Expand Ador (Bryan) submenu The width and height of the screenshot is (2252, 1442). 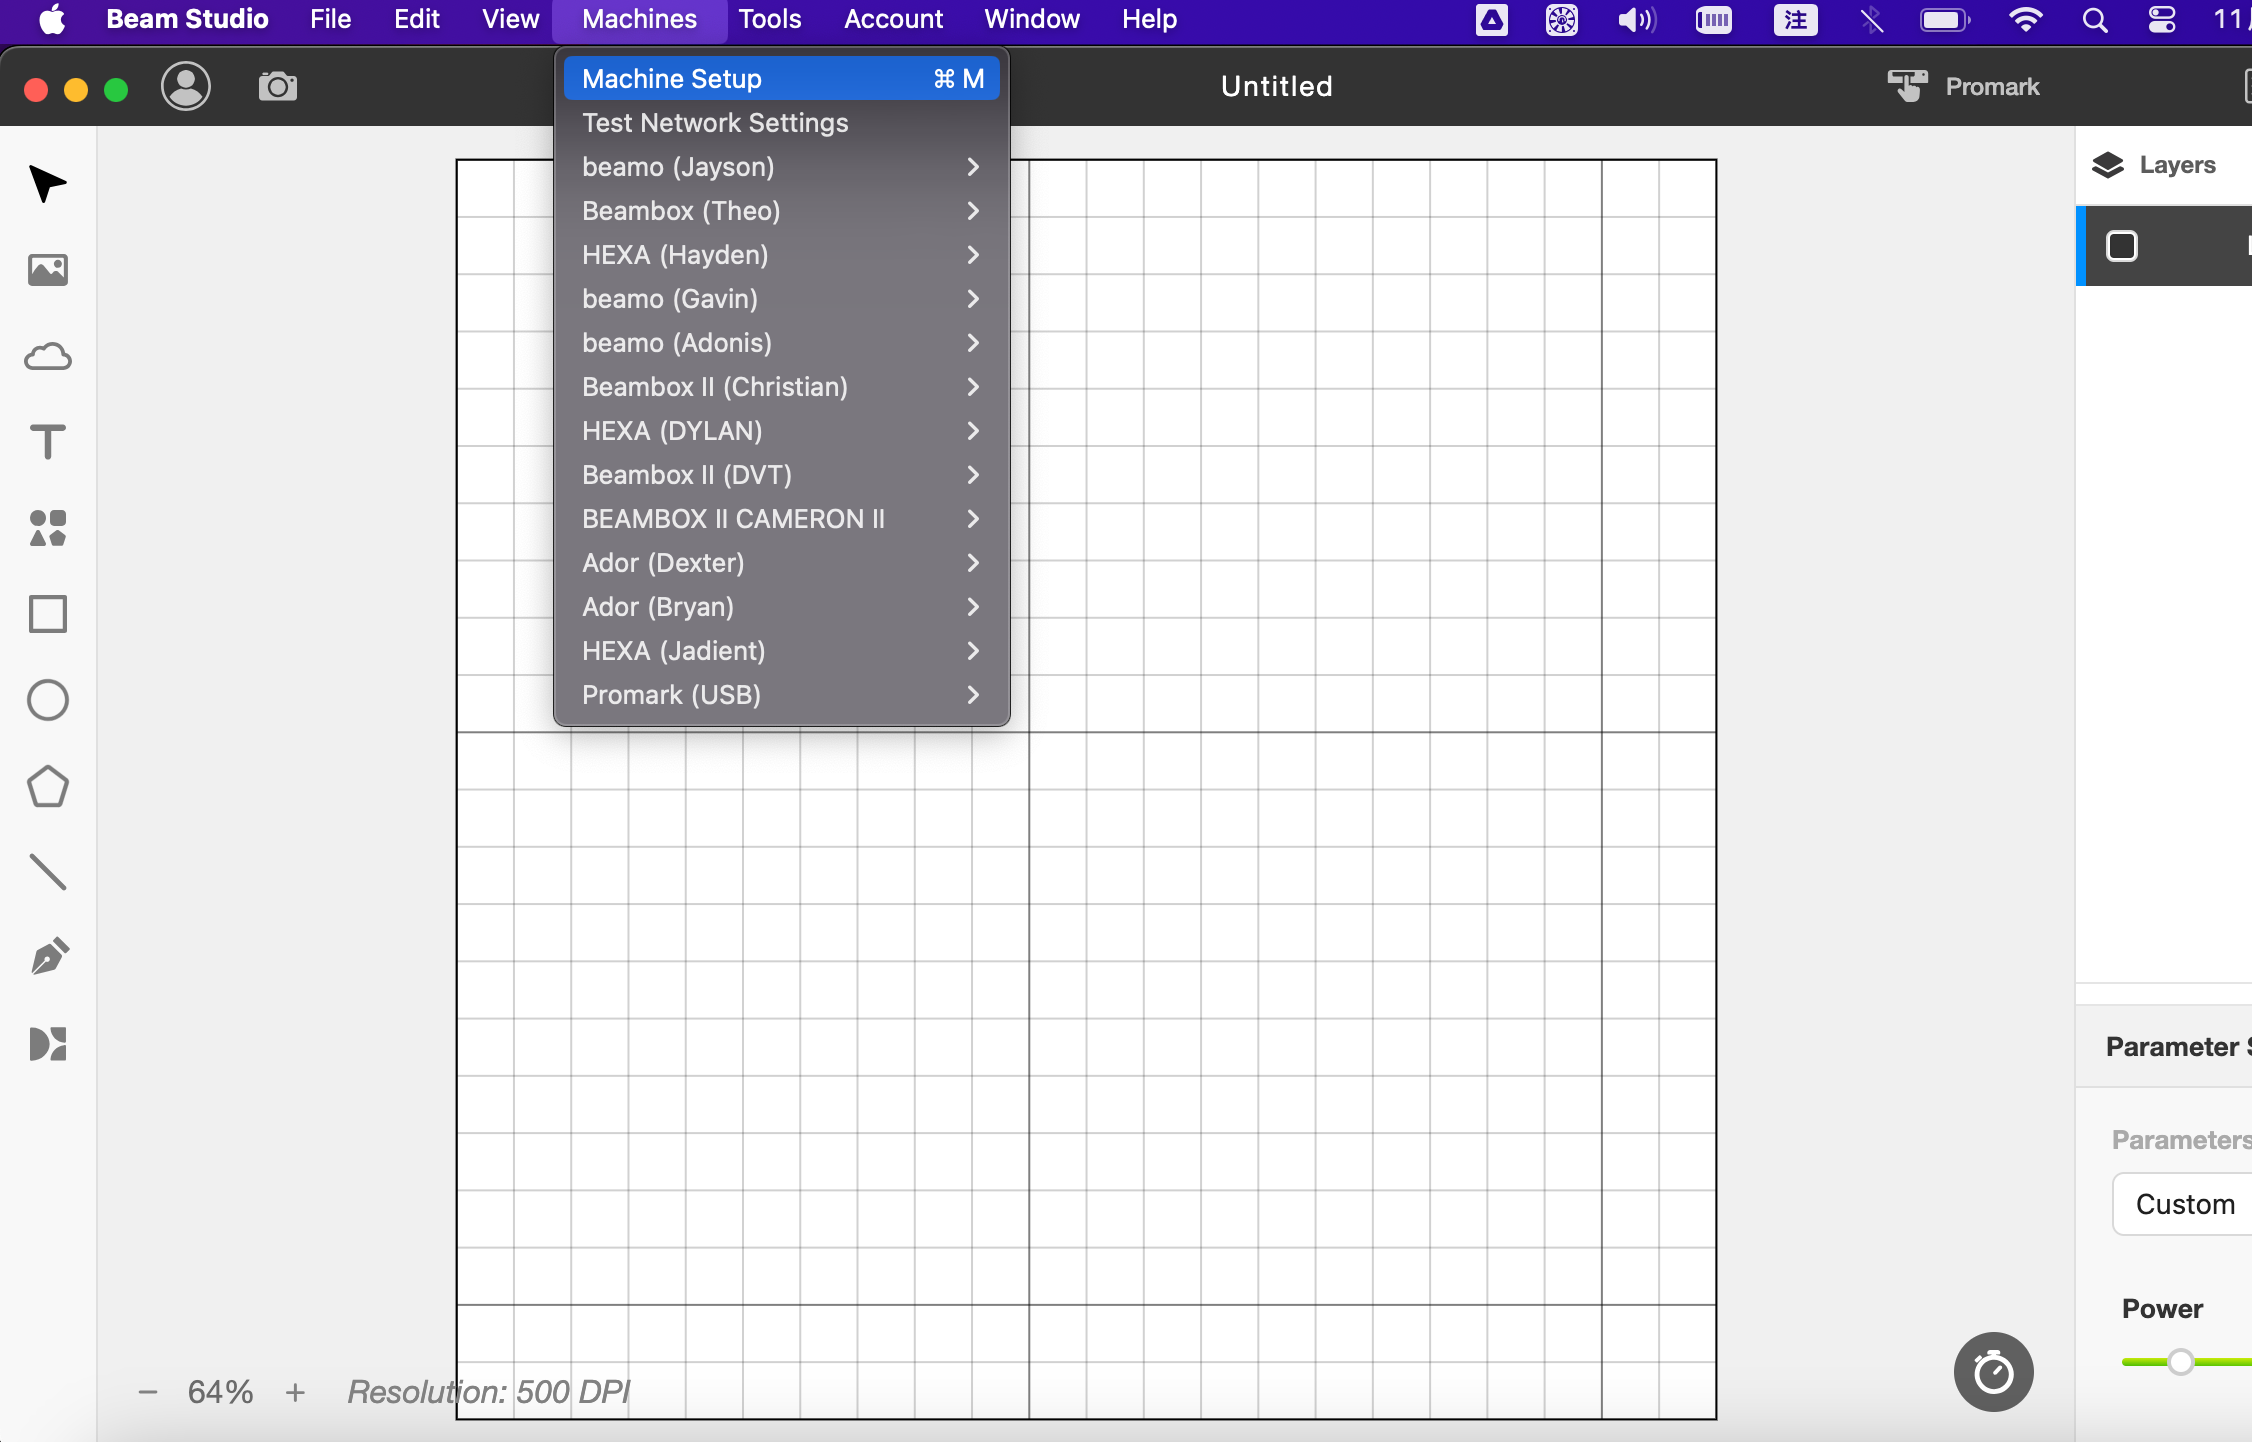coord(782,607)
